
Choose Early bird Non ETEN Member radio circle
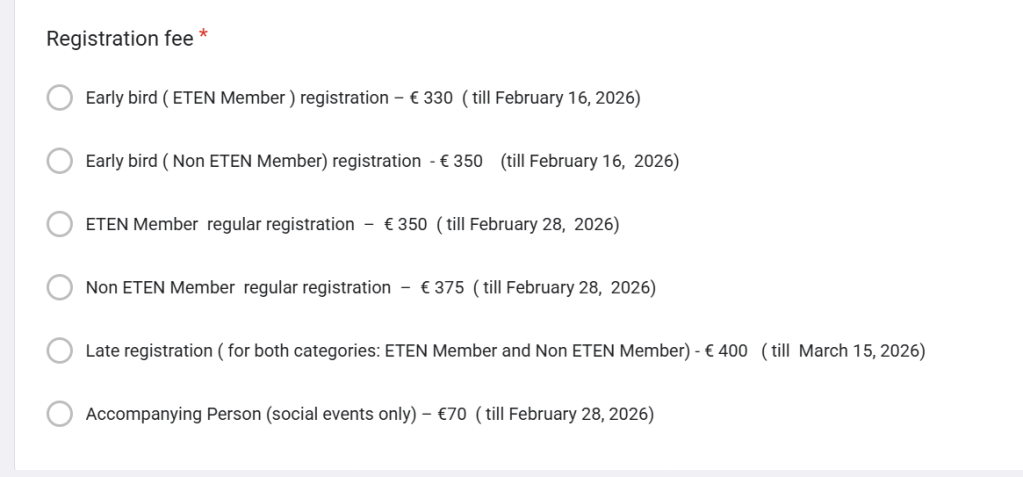click(x=60, y=161)
